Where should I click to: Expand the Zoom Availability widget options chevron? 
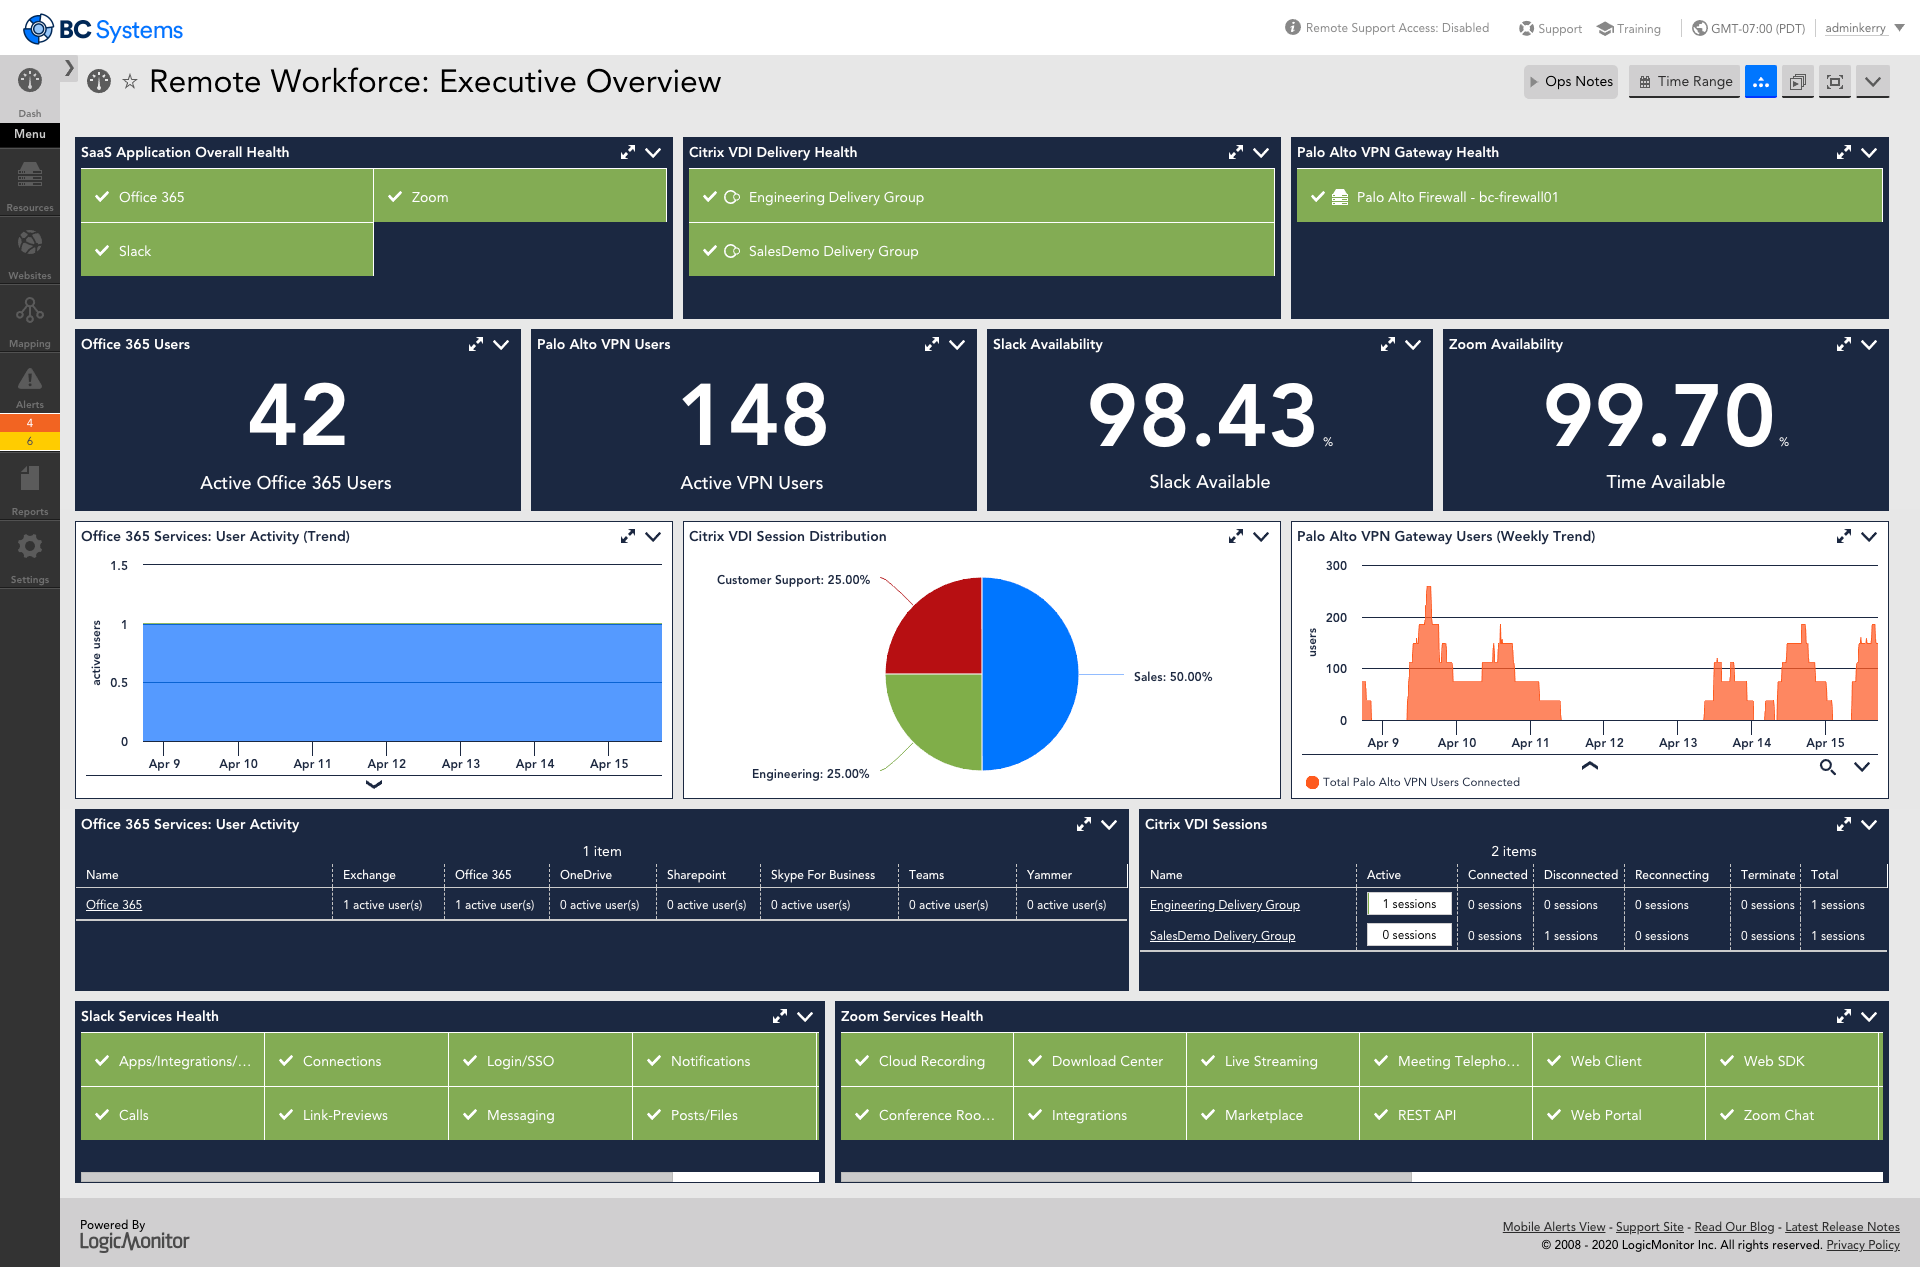coord(1869,344)
